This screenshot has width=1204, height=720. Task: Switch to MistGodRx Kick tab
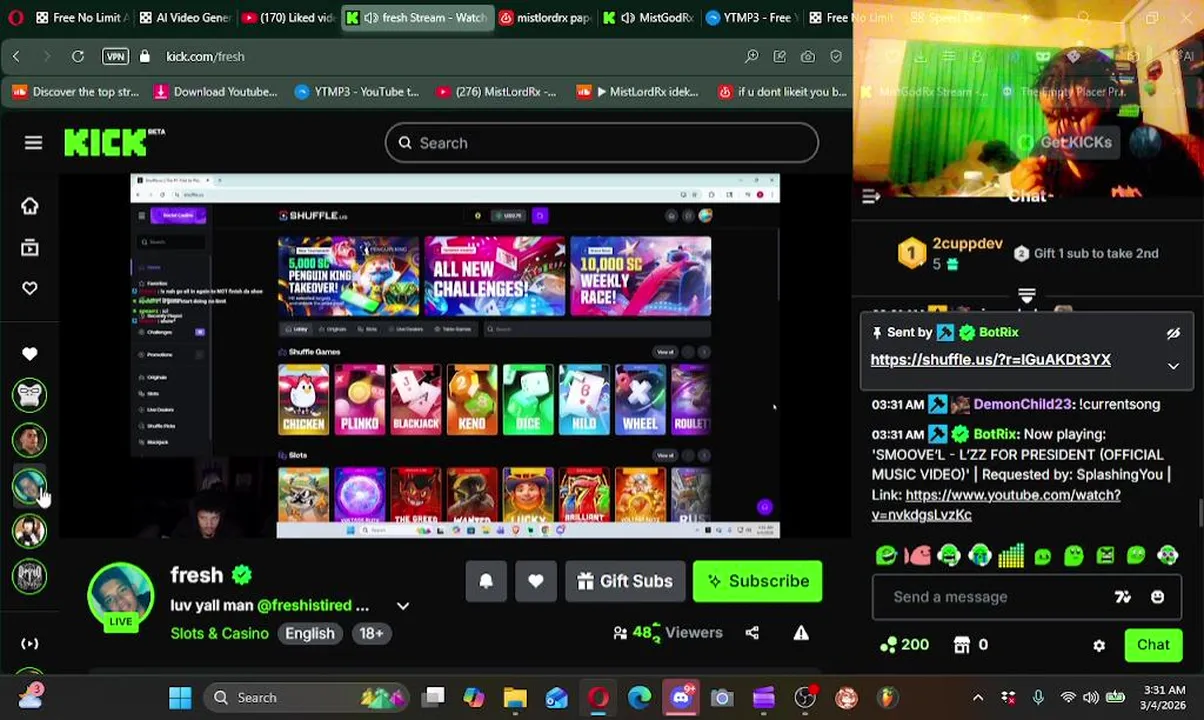point(647,17)
